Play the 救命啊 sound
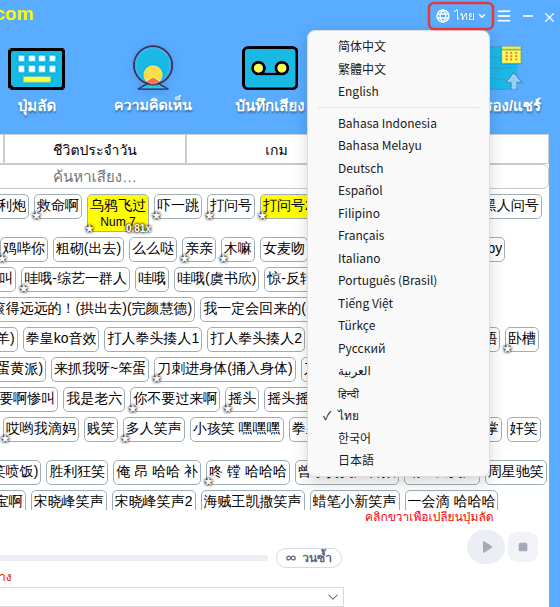The image size is (560, 607). coord(58,206)
